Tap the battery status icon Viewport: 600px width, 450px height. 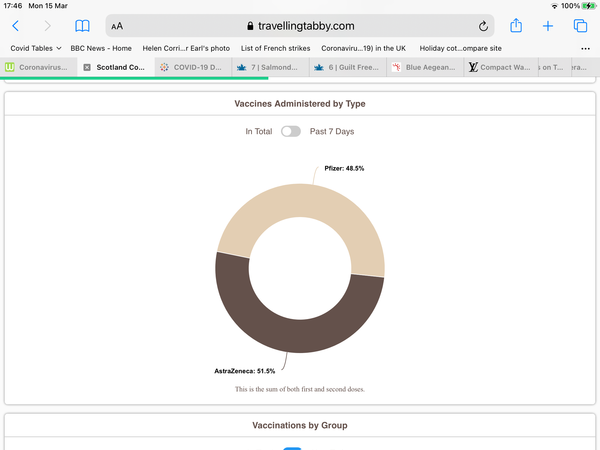point(589,6)
